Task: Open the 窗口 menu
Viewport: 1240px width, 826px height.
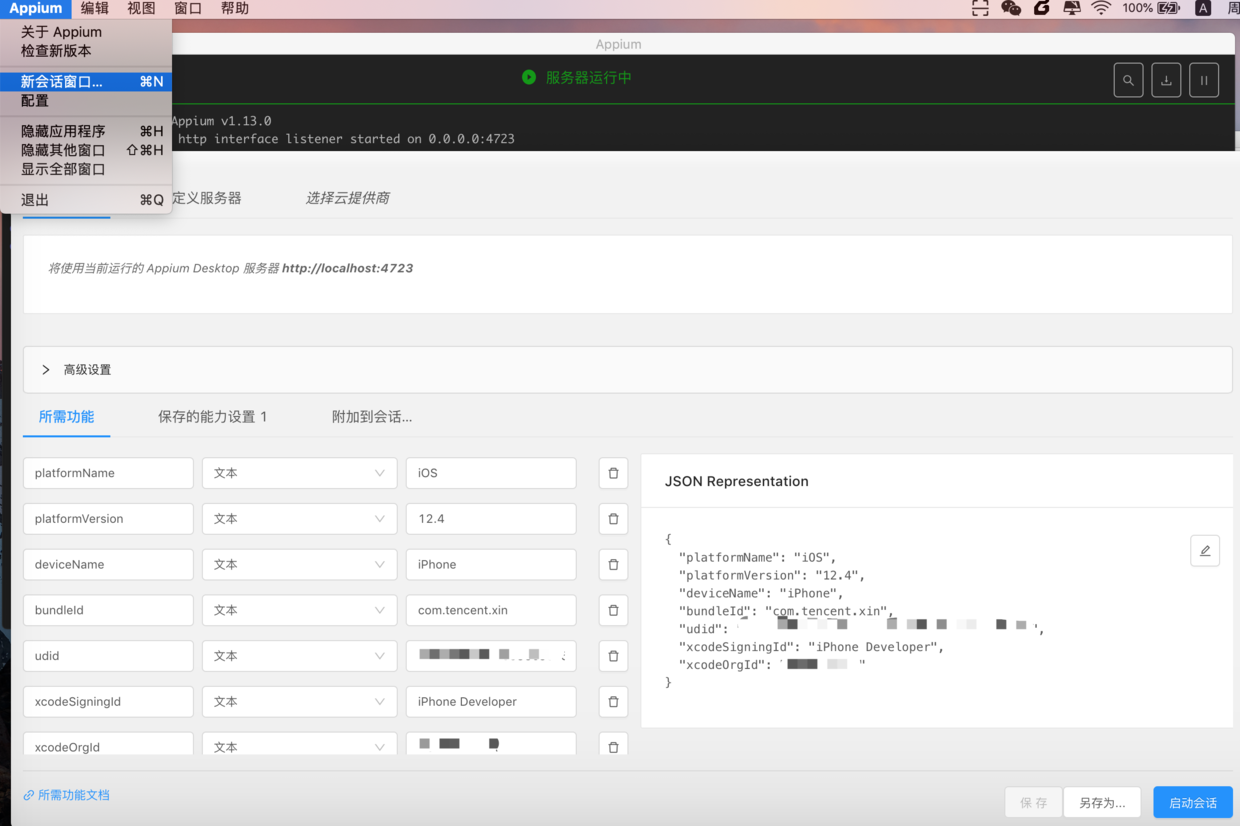Action: pos(188,8)
